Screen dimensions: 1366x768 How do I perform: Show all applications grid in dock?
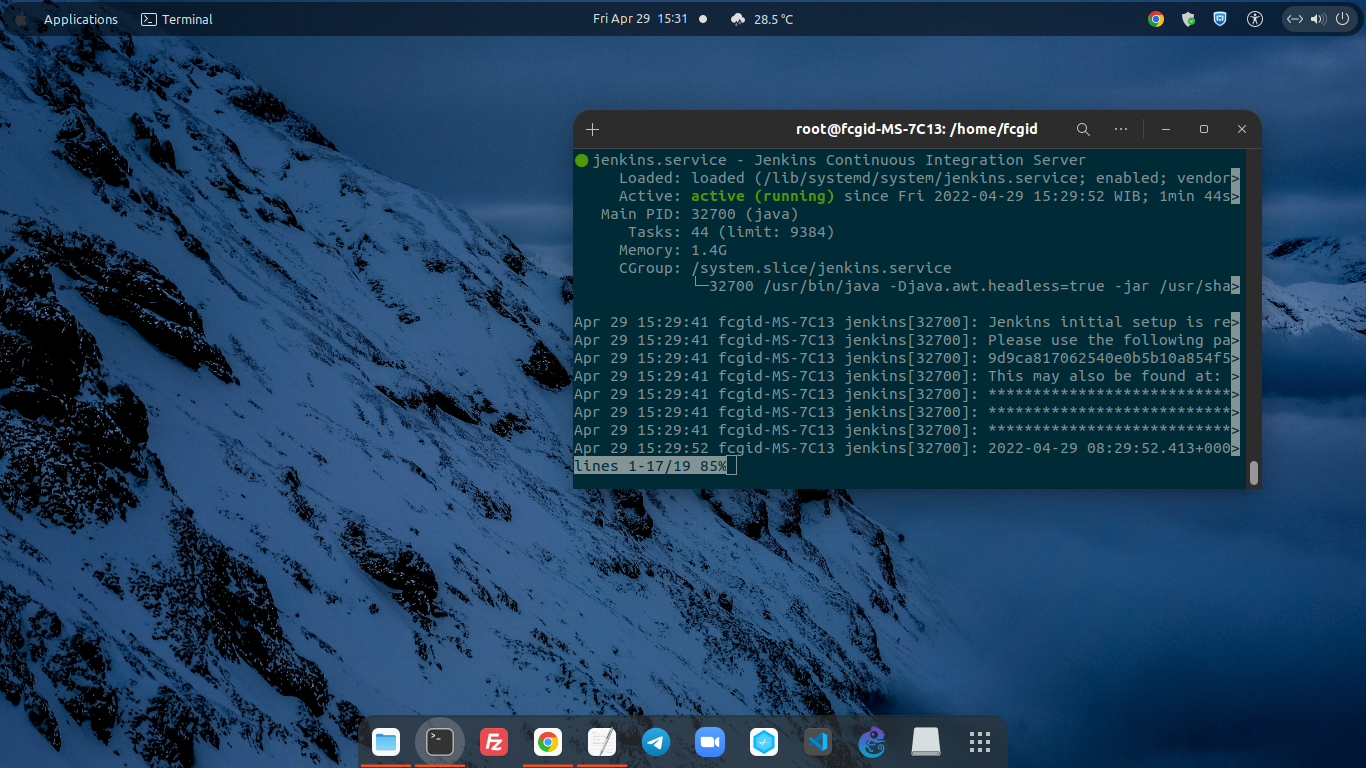pyautogui.click(x=980, y=742)
